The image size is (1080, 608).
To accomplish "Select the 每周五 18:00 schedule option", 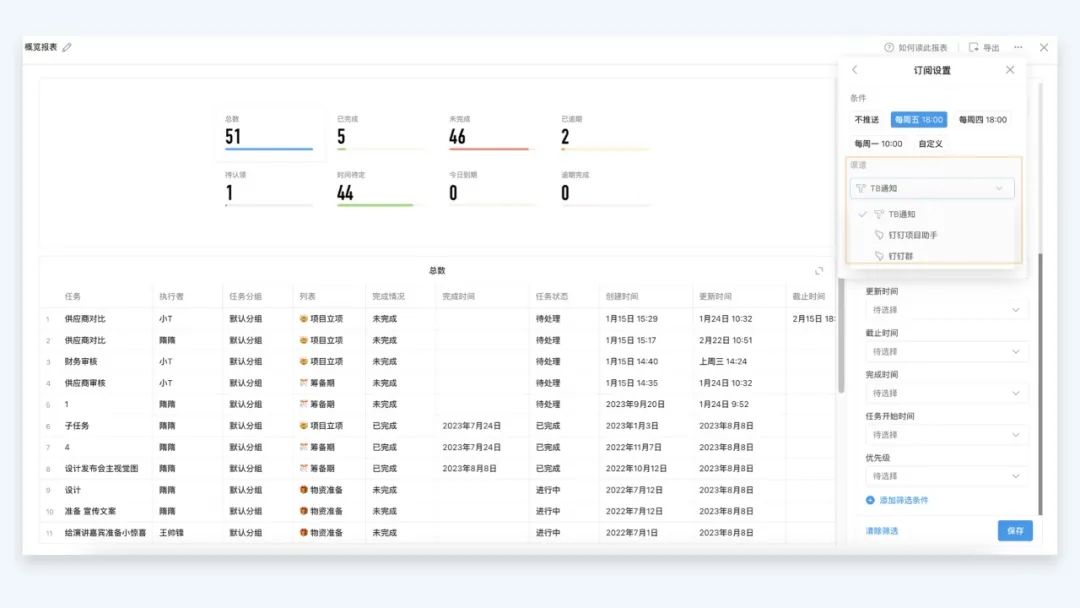I will click(919, 120).
